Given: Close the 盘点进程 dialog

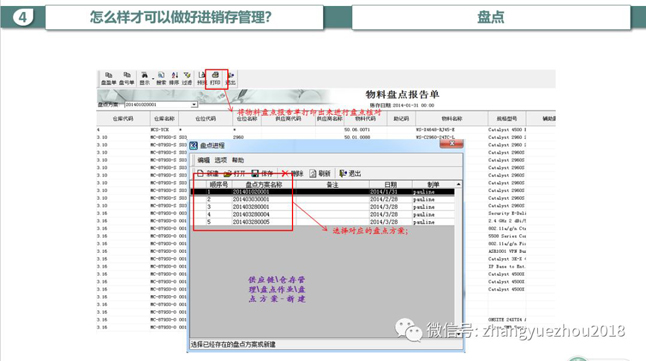Looking at the screenshot, I should pyautogui.click(x=452, y=143).
